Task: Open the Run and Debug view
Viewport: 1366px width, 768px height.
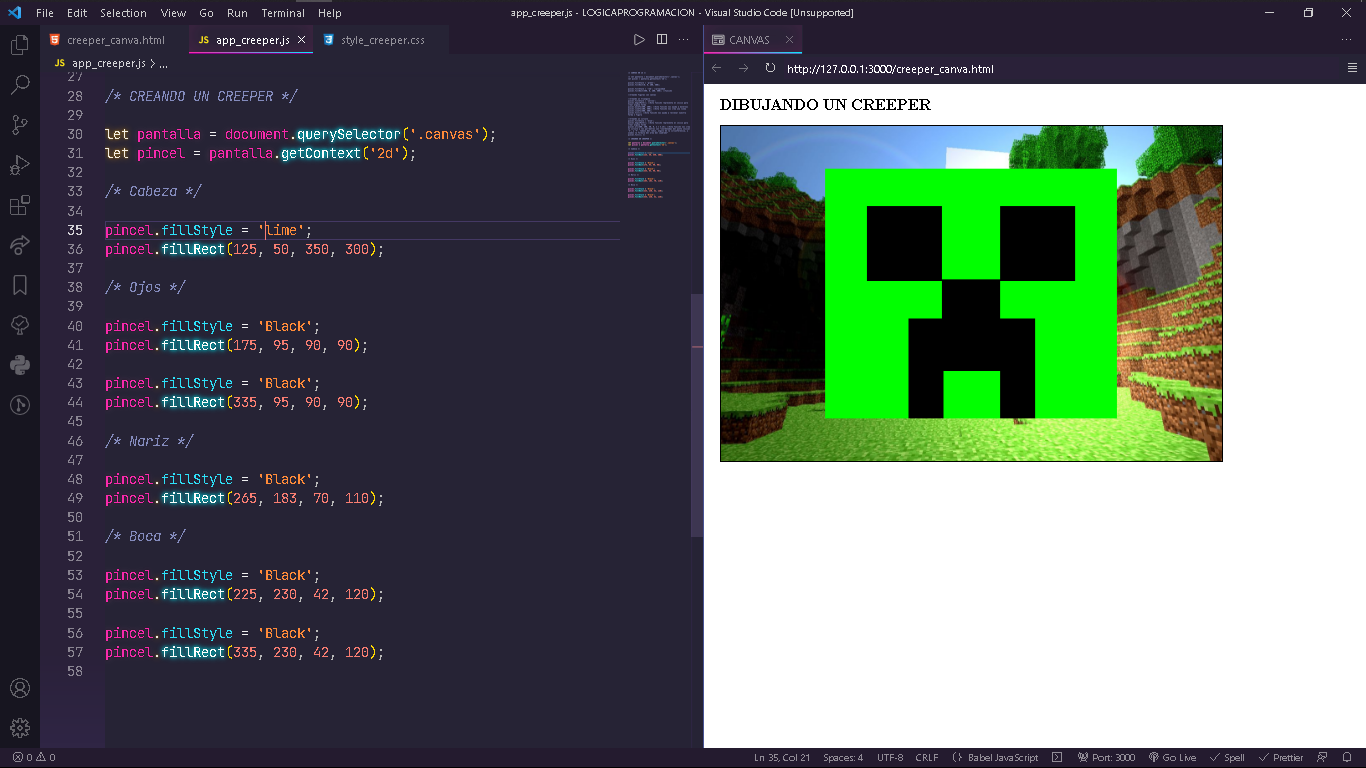Action: [x=19, y=165]
